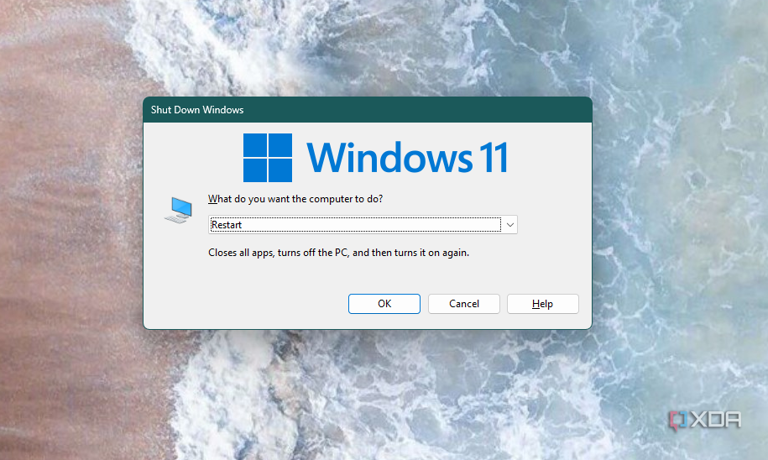Open the Help button in the dialog
768x460 pixels.
[x=543, y=304]
